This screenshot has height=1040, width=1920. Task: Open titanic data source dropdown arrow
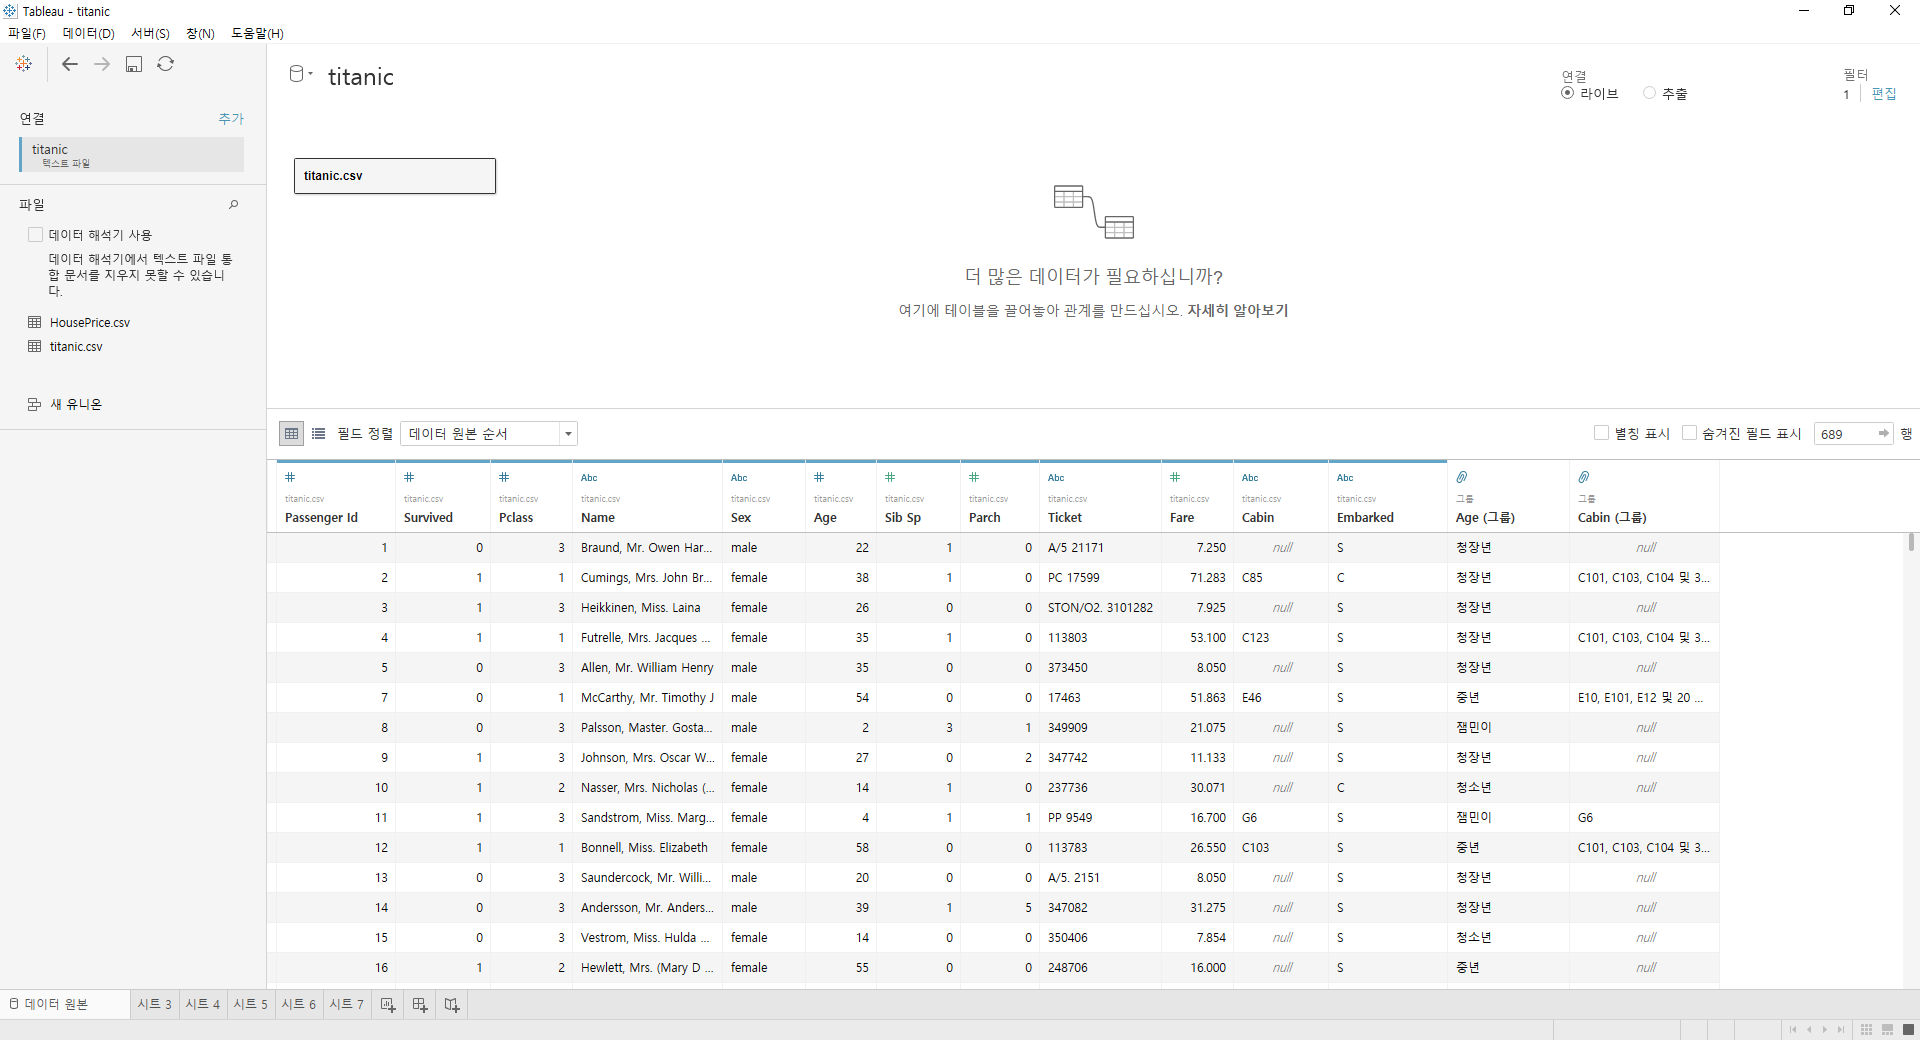point(311,74)
